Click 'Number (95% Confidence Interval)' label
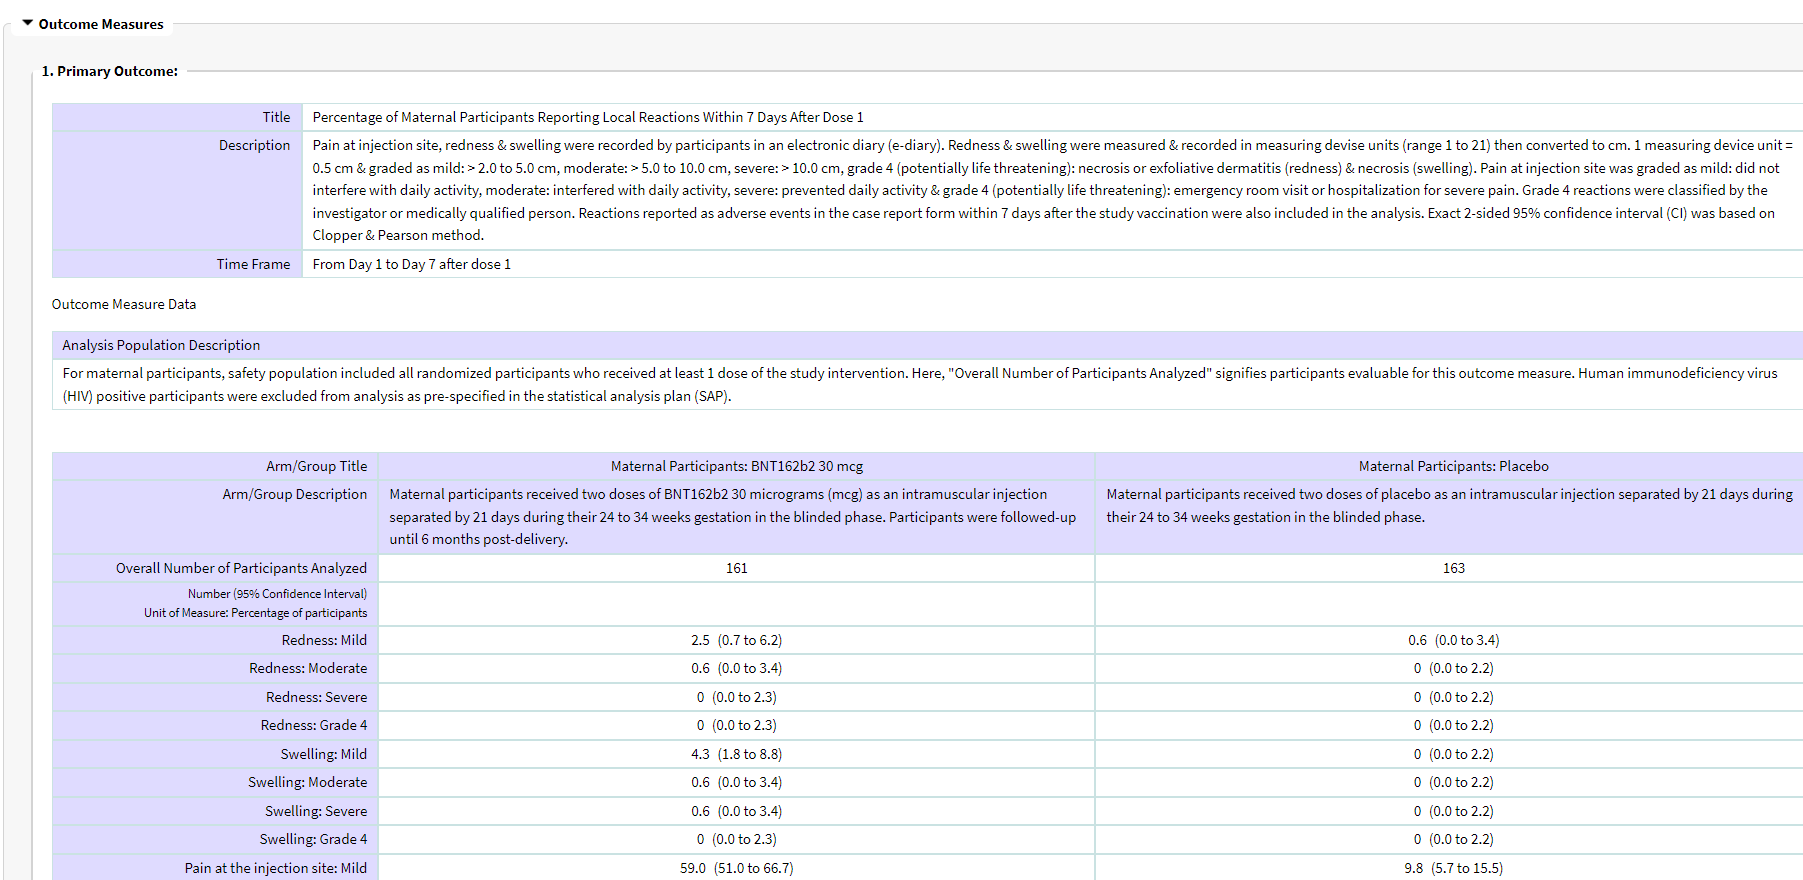This screenshot has width=1803, height=880. pyautogui.click(x=277, y=594)
